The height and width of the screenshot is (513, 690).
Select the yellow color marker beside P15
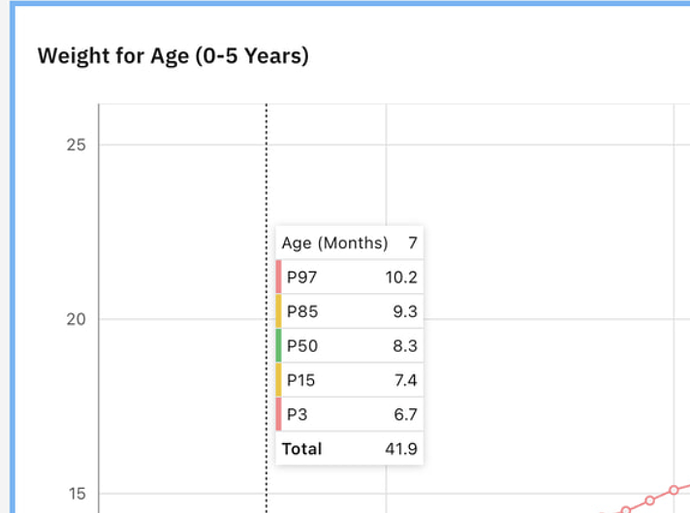tap(279, 380)
